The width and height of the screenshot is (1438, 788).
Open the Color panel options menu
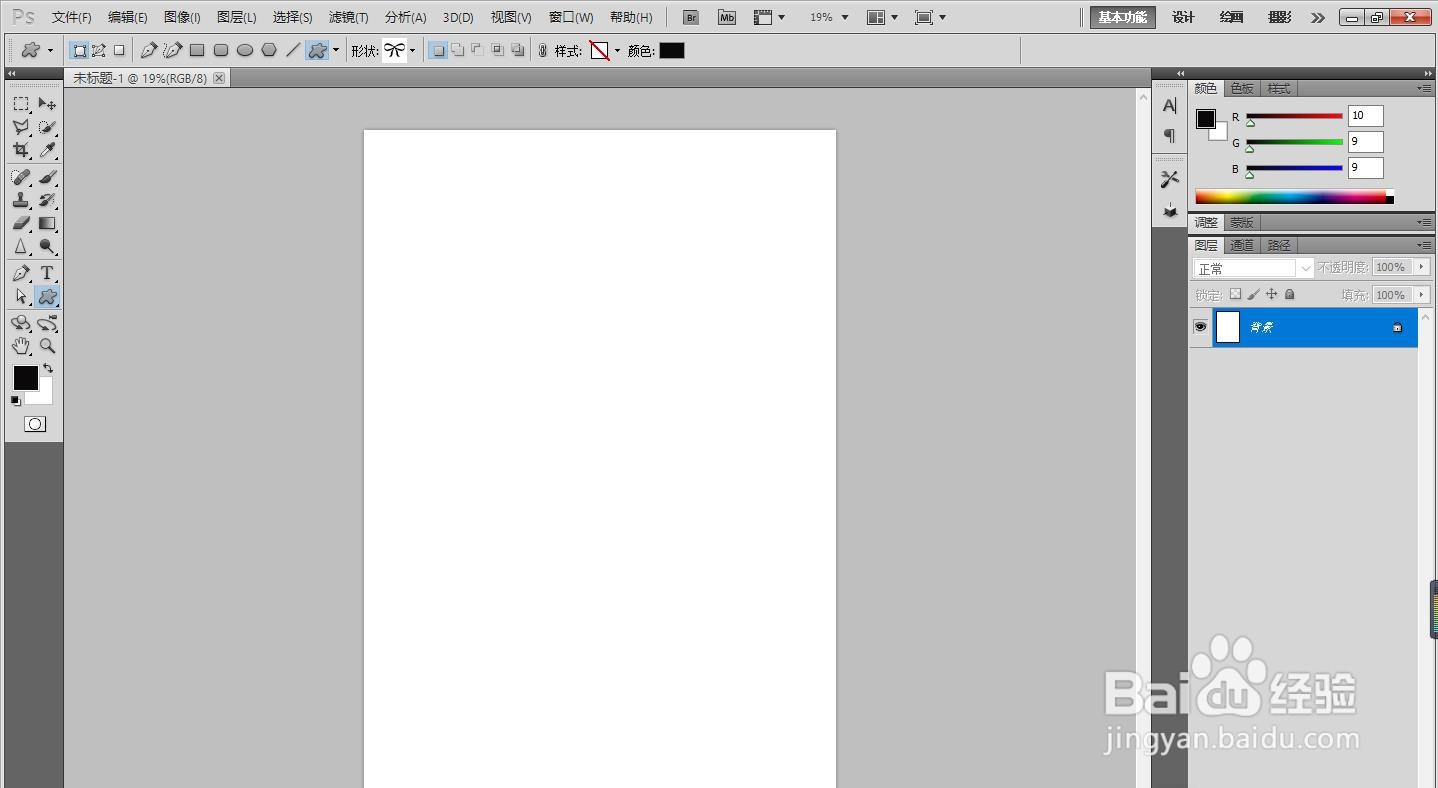(1424, 88)
